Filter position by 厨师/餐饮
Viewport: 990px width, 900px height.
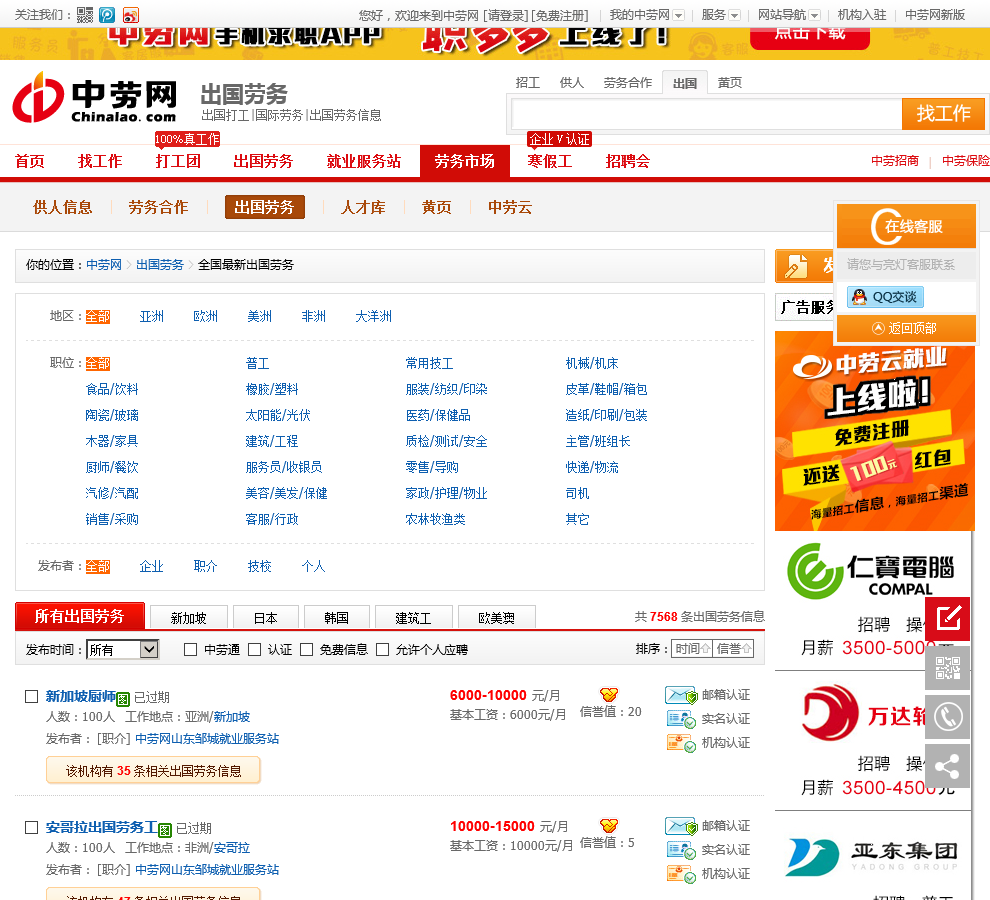[112, 467]
